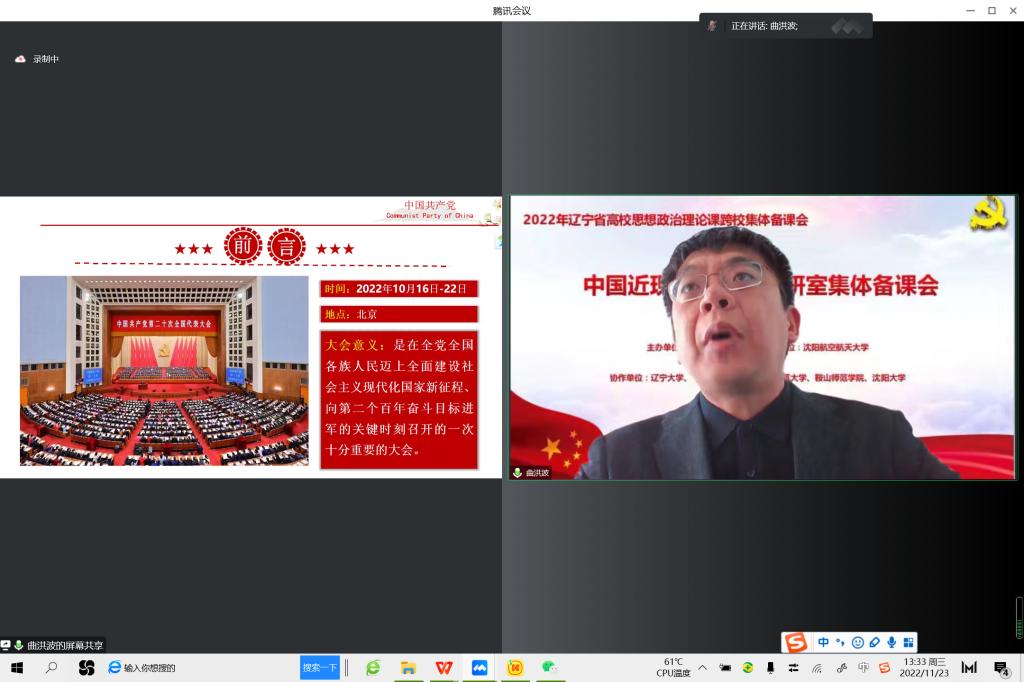The height and width of the screenshot is (682, 1024).
Task: Open the Sogou emoji panel
Action: coord(857,642)
